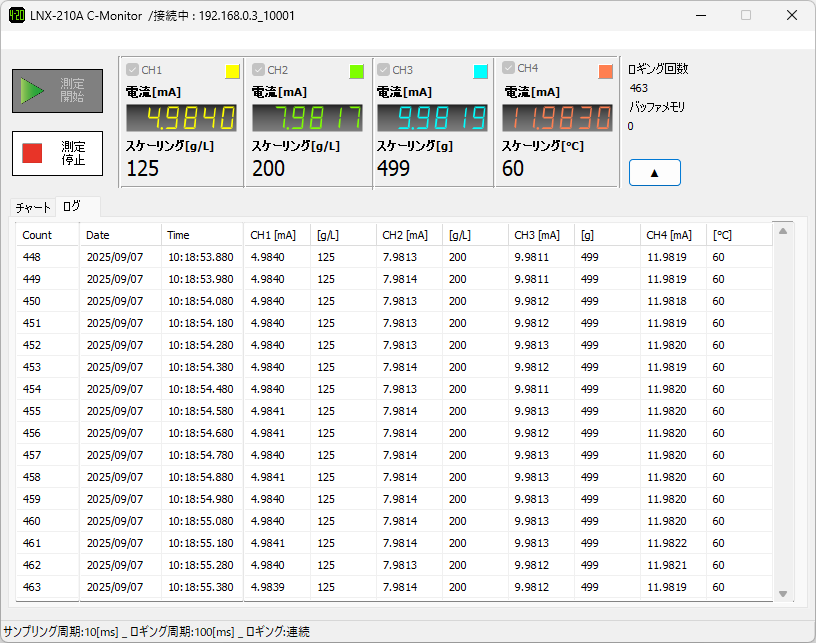Collapse the panel with the up-arrow button

[654, 172]
